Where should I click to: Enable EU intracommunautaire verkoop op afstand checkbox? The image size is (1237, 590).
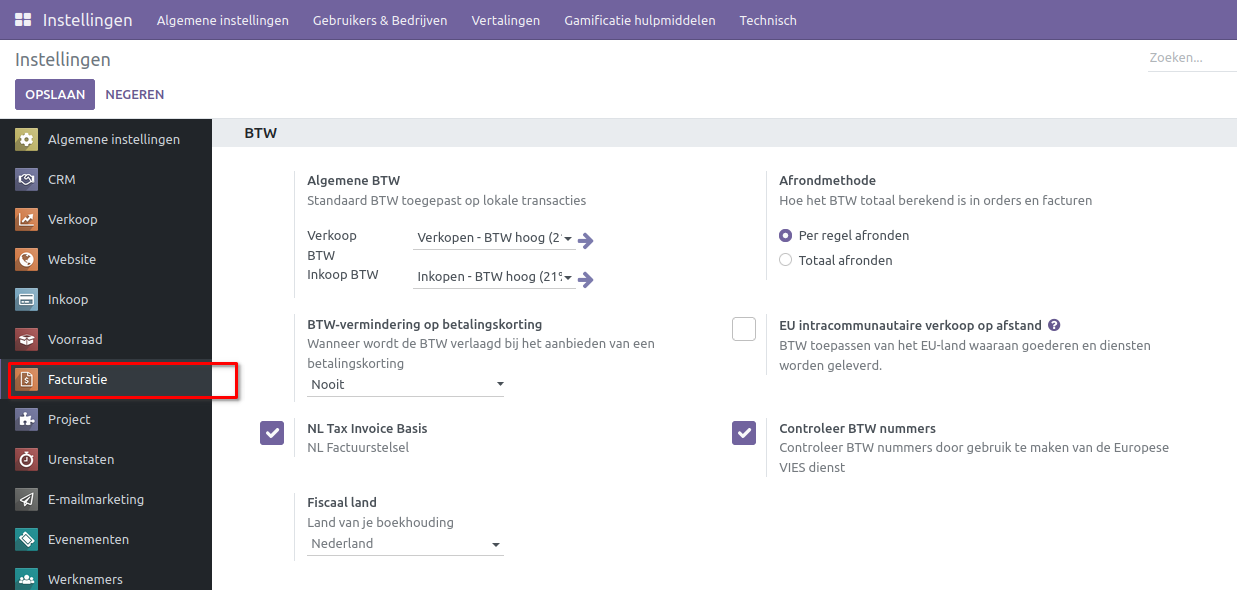pyautogui.click(x=744, y=329)
